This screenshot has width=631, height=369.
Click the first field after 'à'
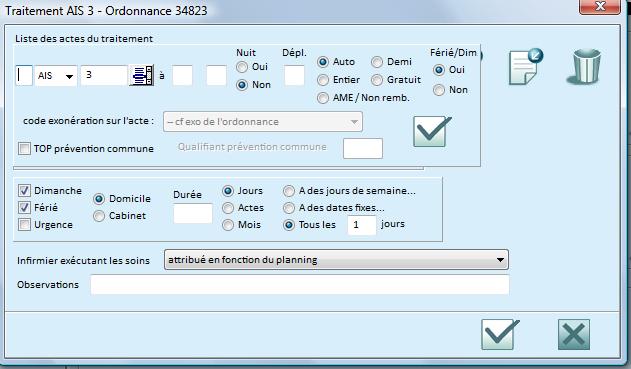(x=182, y=75)
